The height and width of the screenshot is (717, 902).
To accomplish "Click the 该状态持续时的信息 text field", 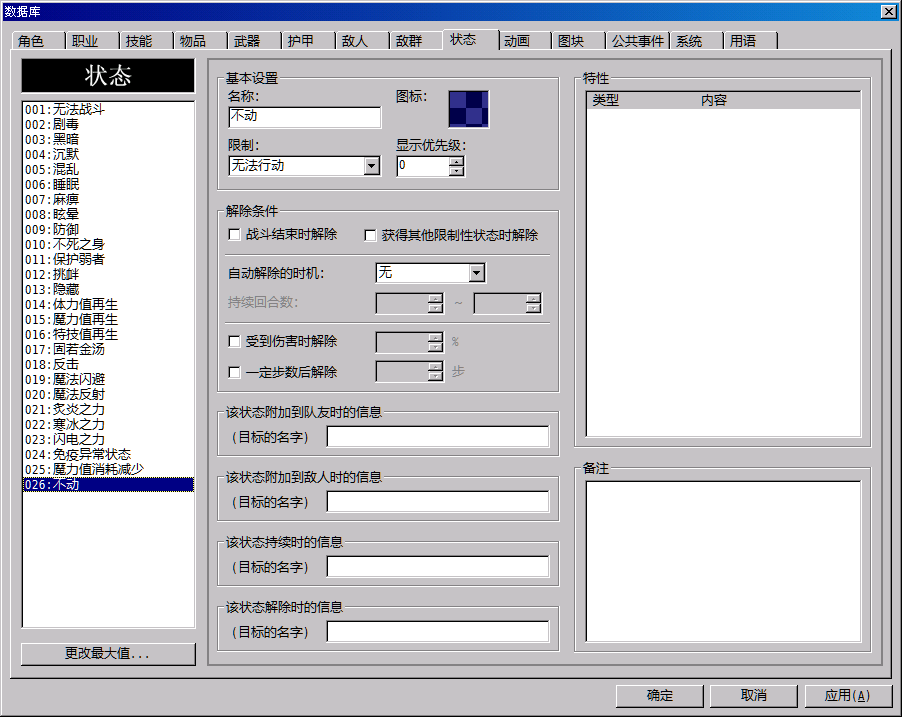I will point(438,567).
